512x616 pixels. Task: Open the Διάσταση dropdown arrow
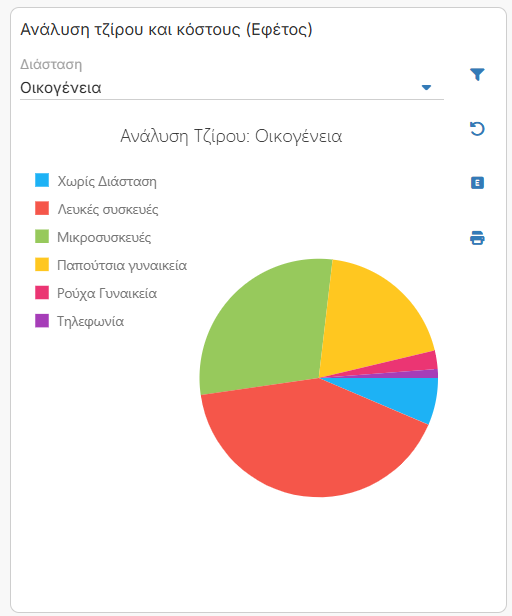pyautogui.click(x=426, y=87)
